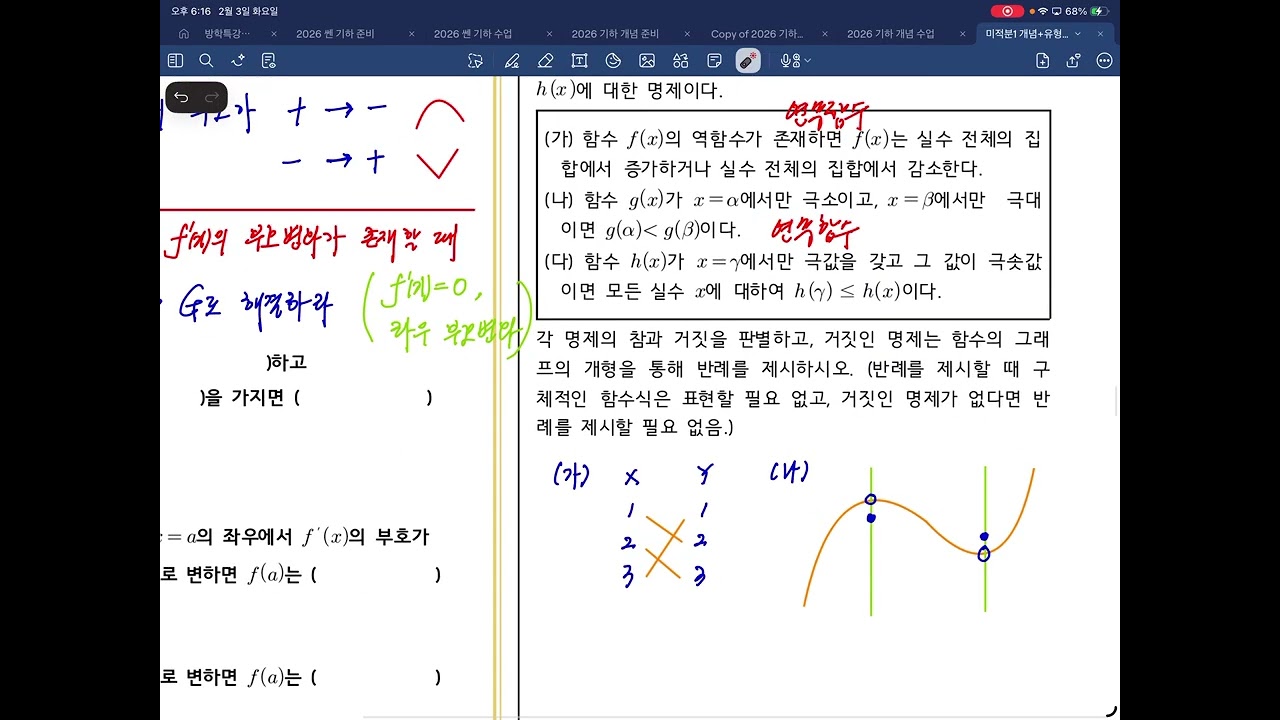
Task: Select the Eraser tool
Action: click(545, 61)
